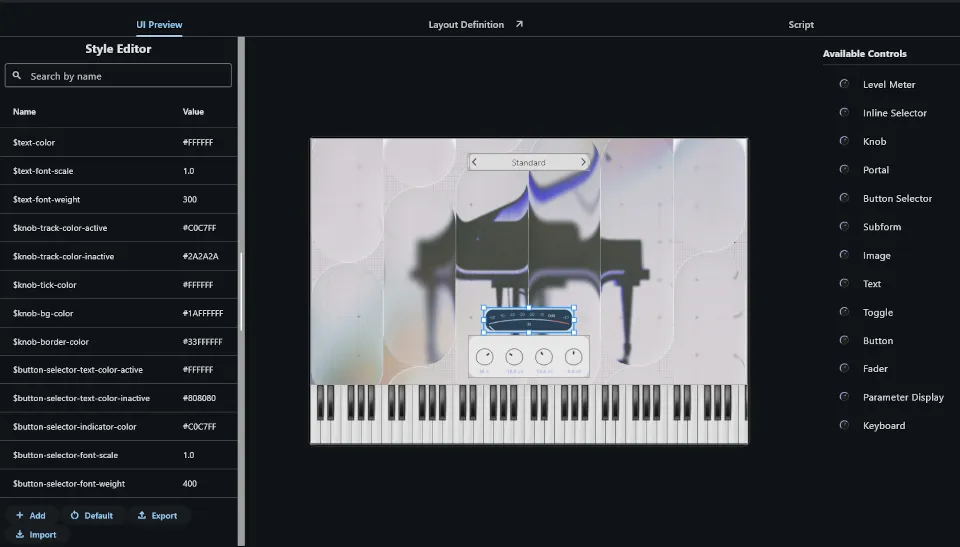Click the Value column header

coord(193,111)
